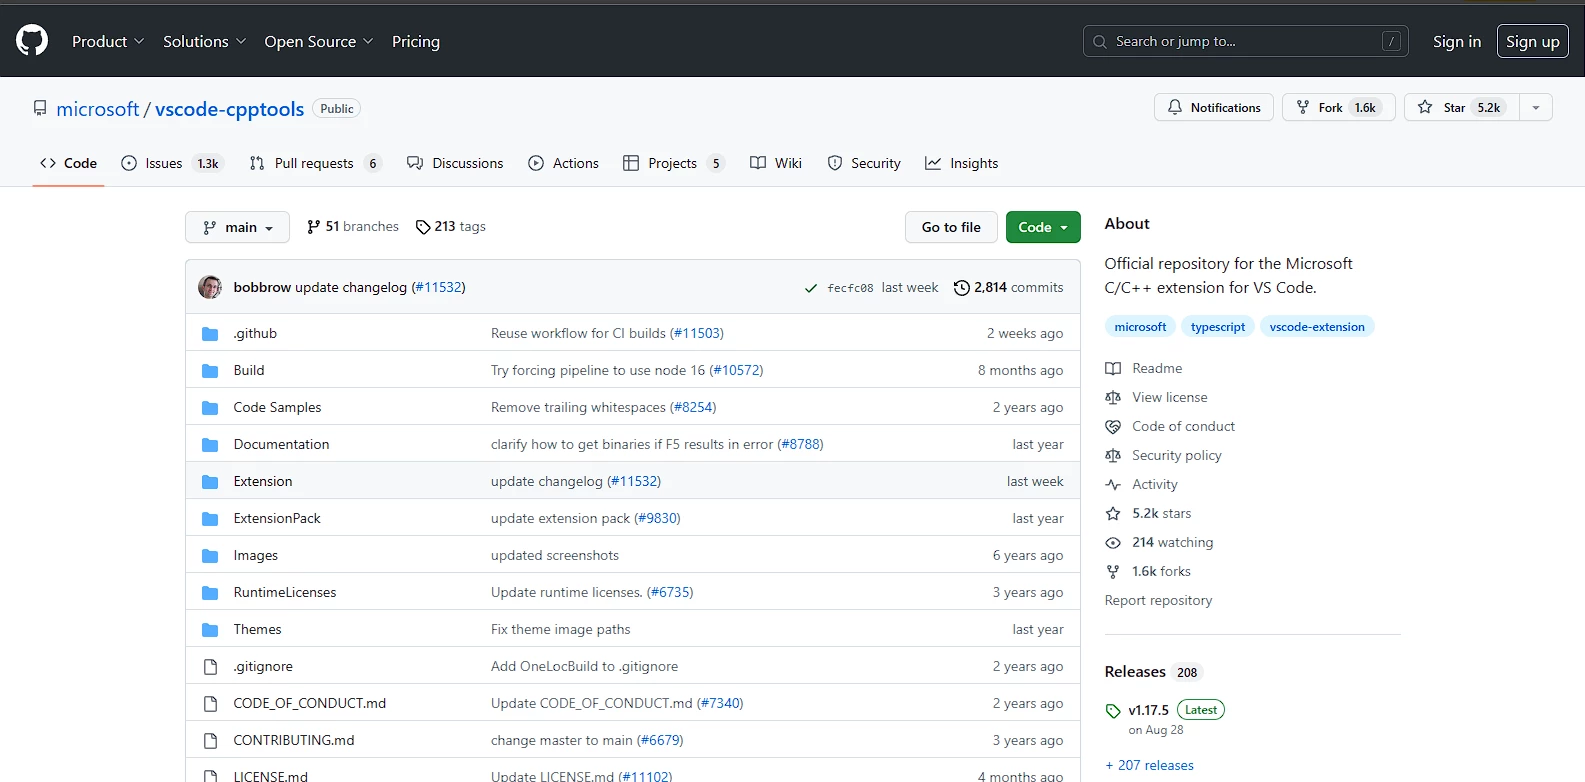
Task: Click the v1.17.5 release tag icon
Action: point(1113,711)
